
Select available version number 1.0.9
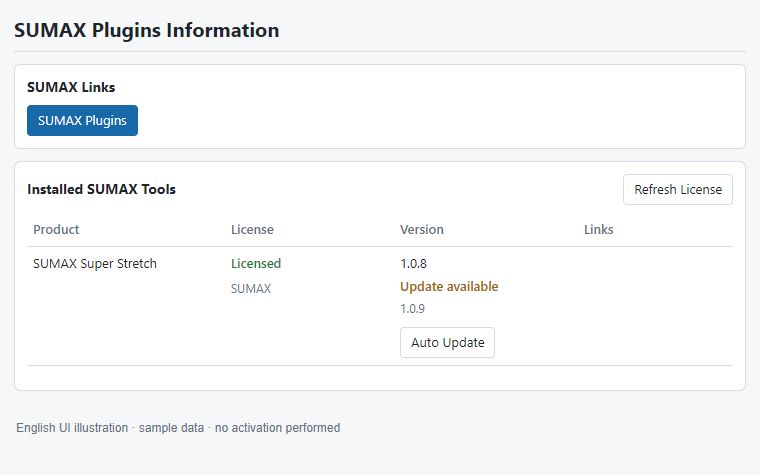point(412,309)
